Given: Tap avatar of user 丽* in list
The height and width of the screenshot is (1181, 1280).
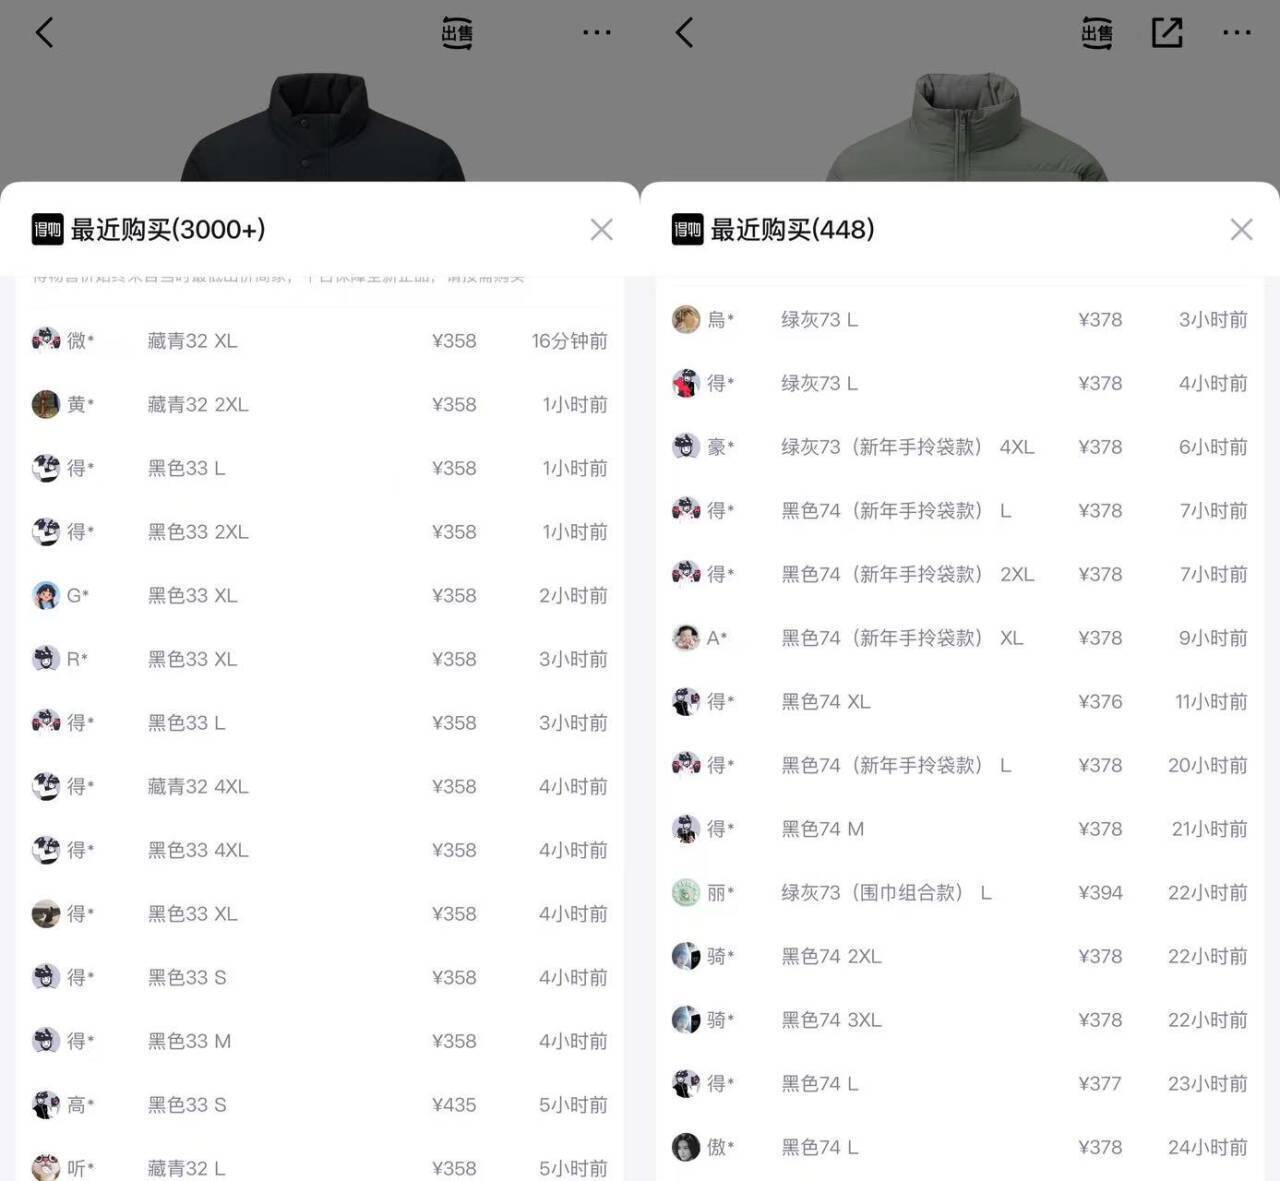Looking at the screenshot, I should pyautogui.click(x=686, y=892).
